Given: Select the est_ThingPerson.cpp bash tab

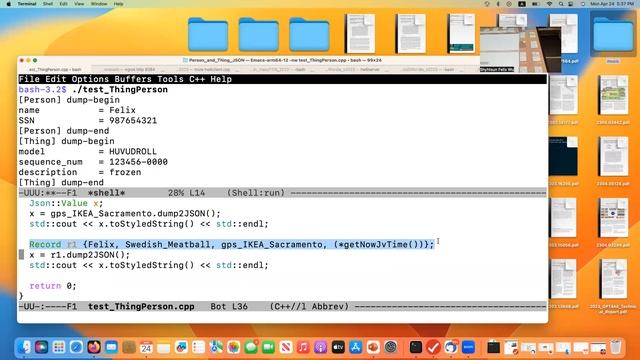Looking at the screenshot, I should pyautogui.click(x=55, y=69).
